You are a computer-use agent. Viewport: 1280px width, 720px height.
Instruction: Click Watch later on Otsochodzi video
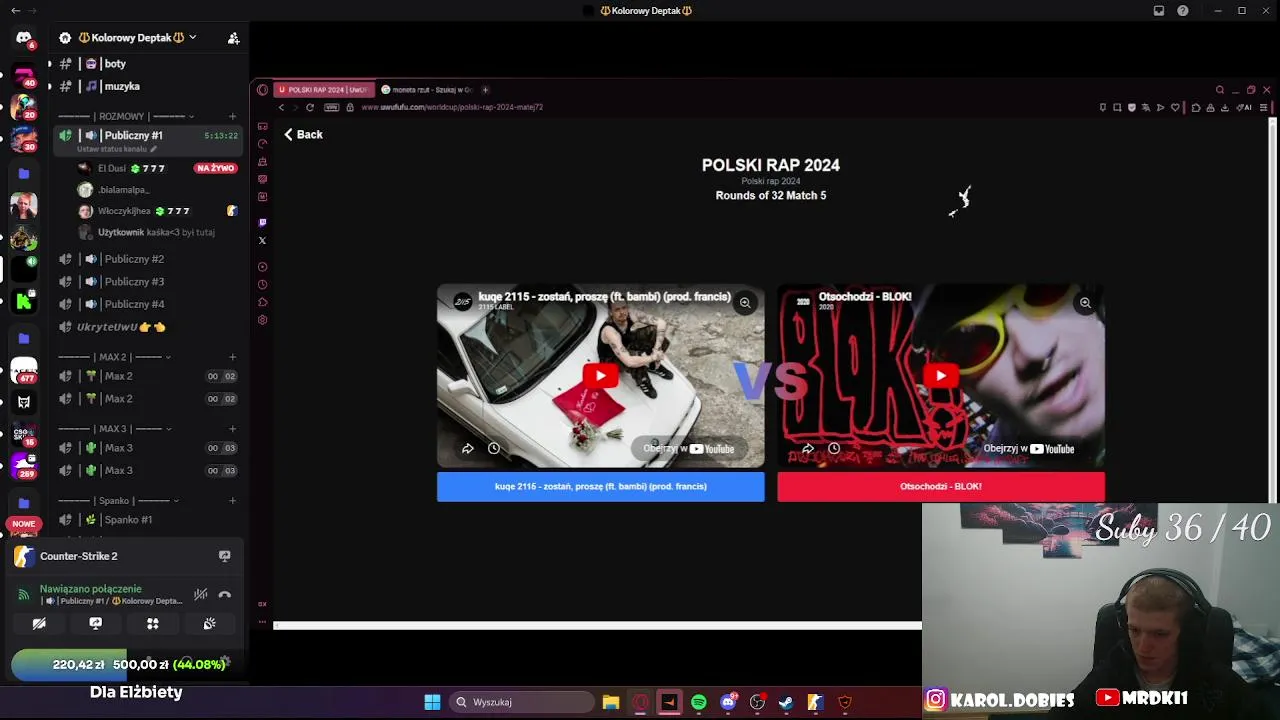click(834, 448)
